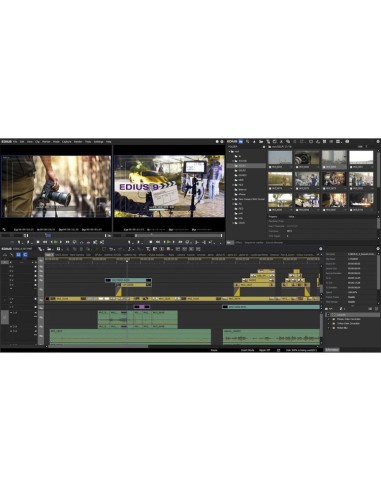This screenshot has height=492, width=381.
Task: Stop playback in the right recorder monitor
Action: point(151,242)
